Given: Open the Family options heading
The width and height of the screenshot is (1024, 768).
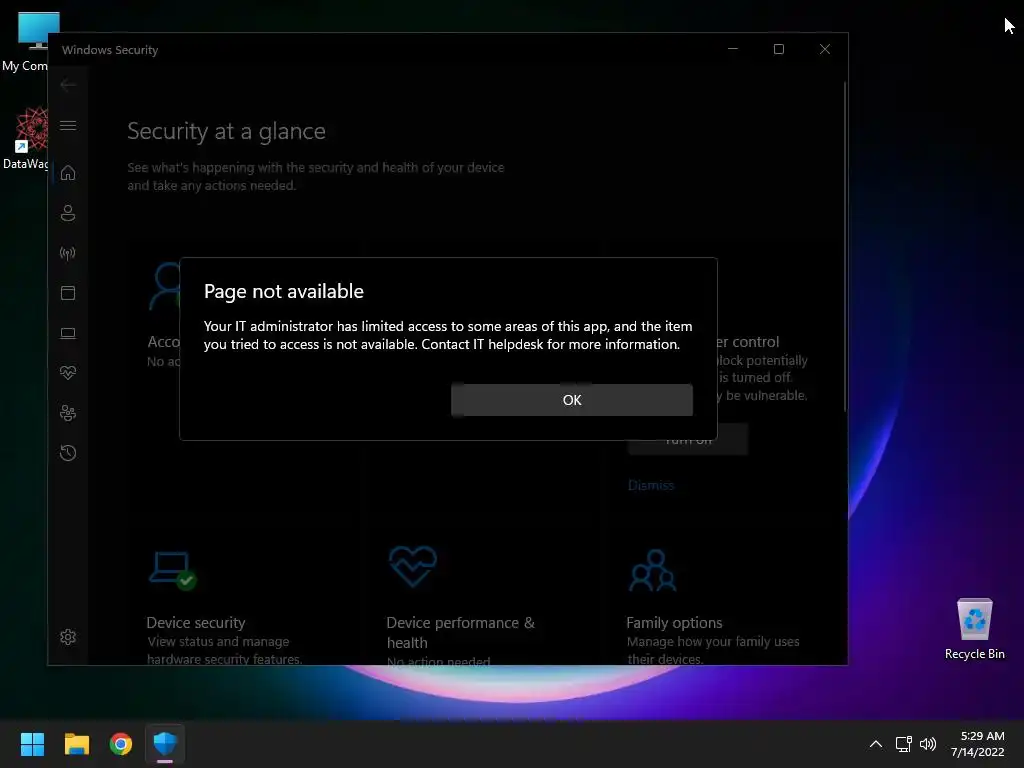Looking at the screenshot, I should click(674, 622).
